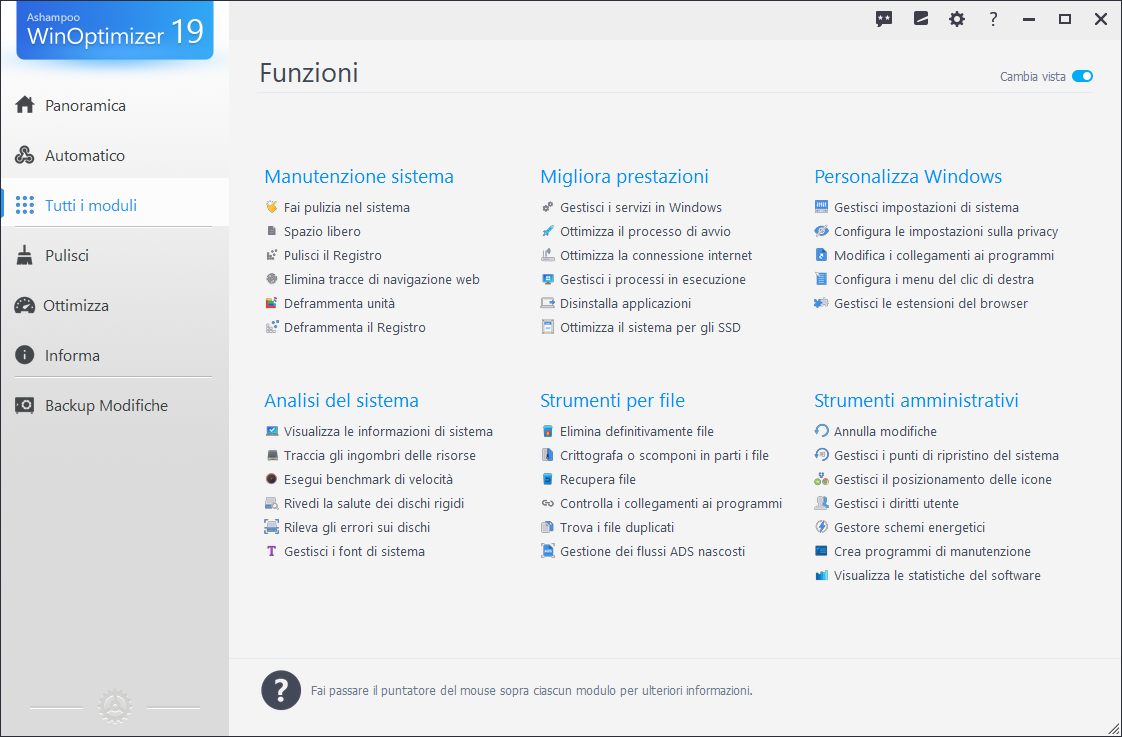The height and width of the screenshot is (737, 1122).
Task: Open Configura le impostazioni sulla privacy
Action: (946, 231)
